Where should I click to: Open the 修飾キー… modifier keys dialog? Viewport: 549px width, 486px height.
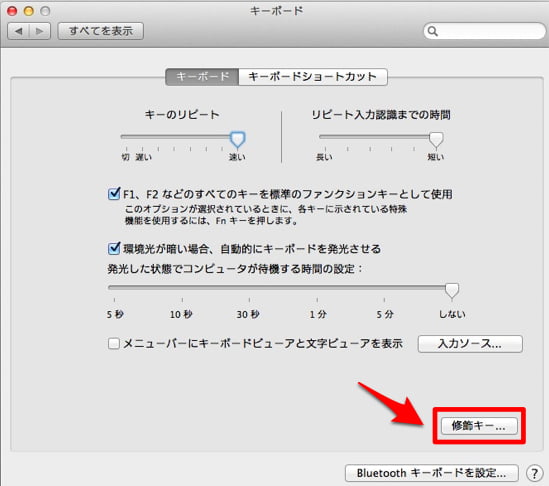[479, 426]
